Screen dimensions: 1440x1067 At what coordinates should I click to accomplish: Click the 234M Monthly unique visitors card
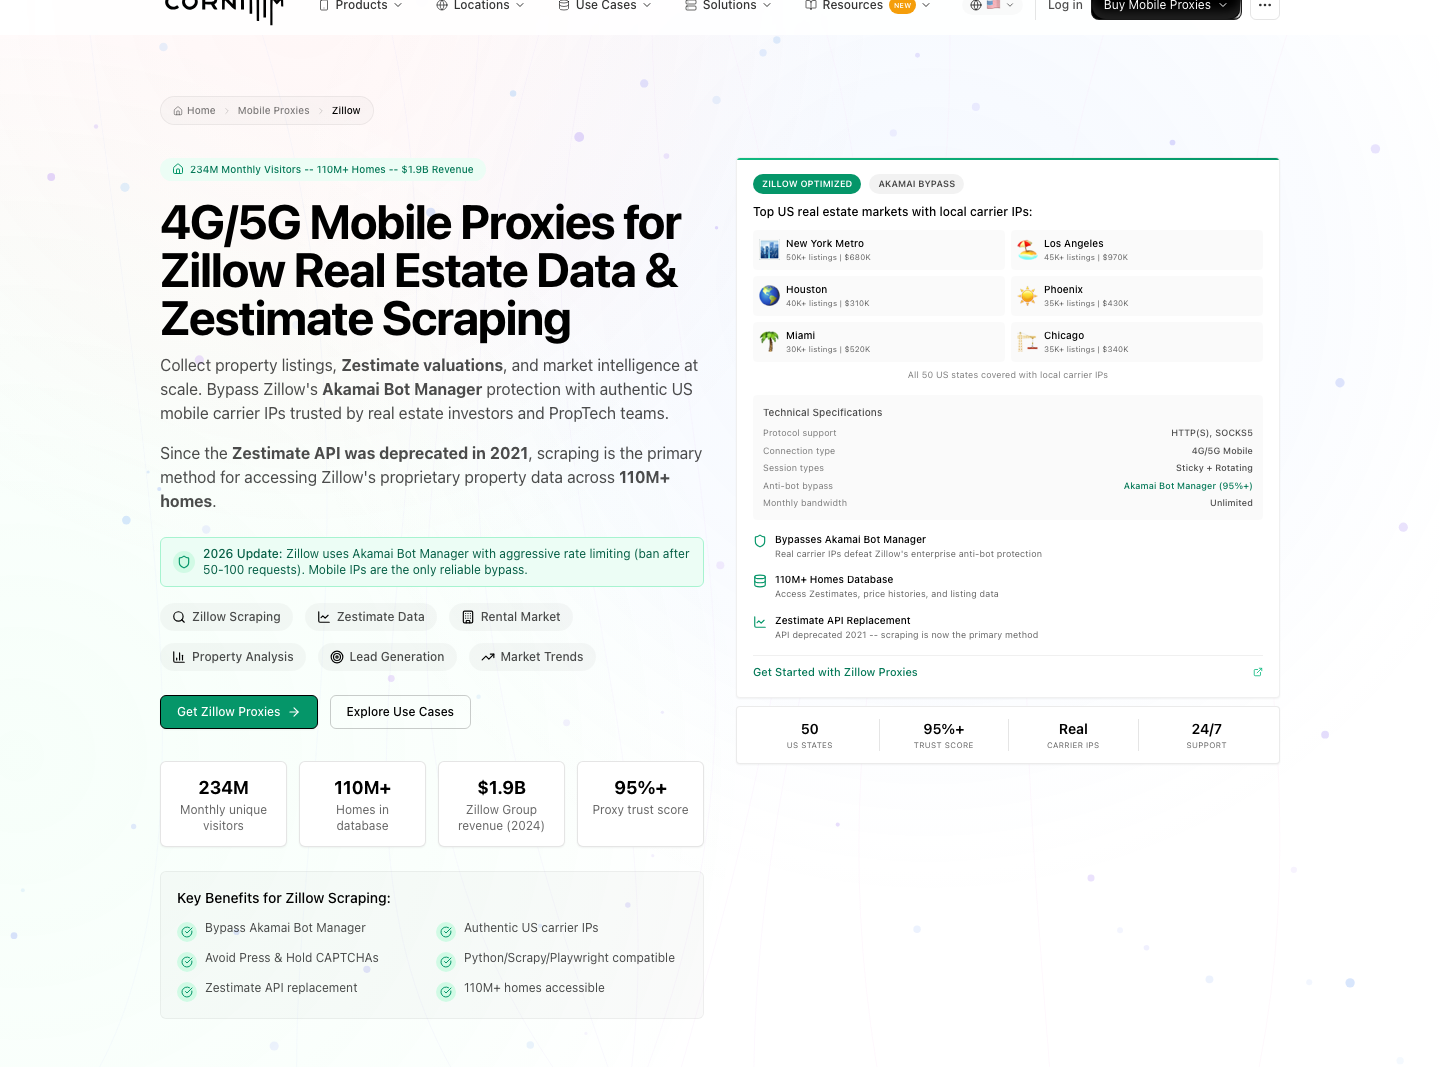point(223,804)
